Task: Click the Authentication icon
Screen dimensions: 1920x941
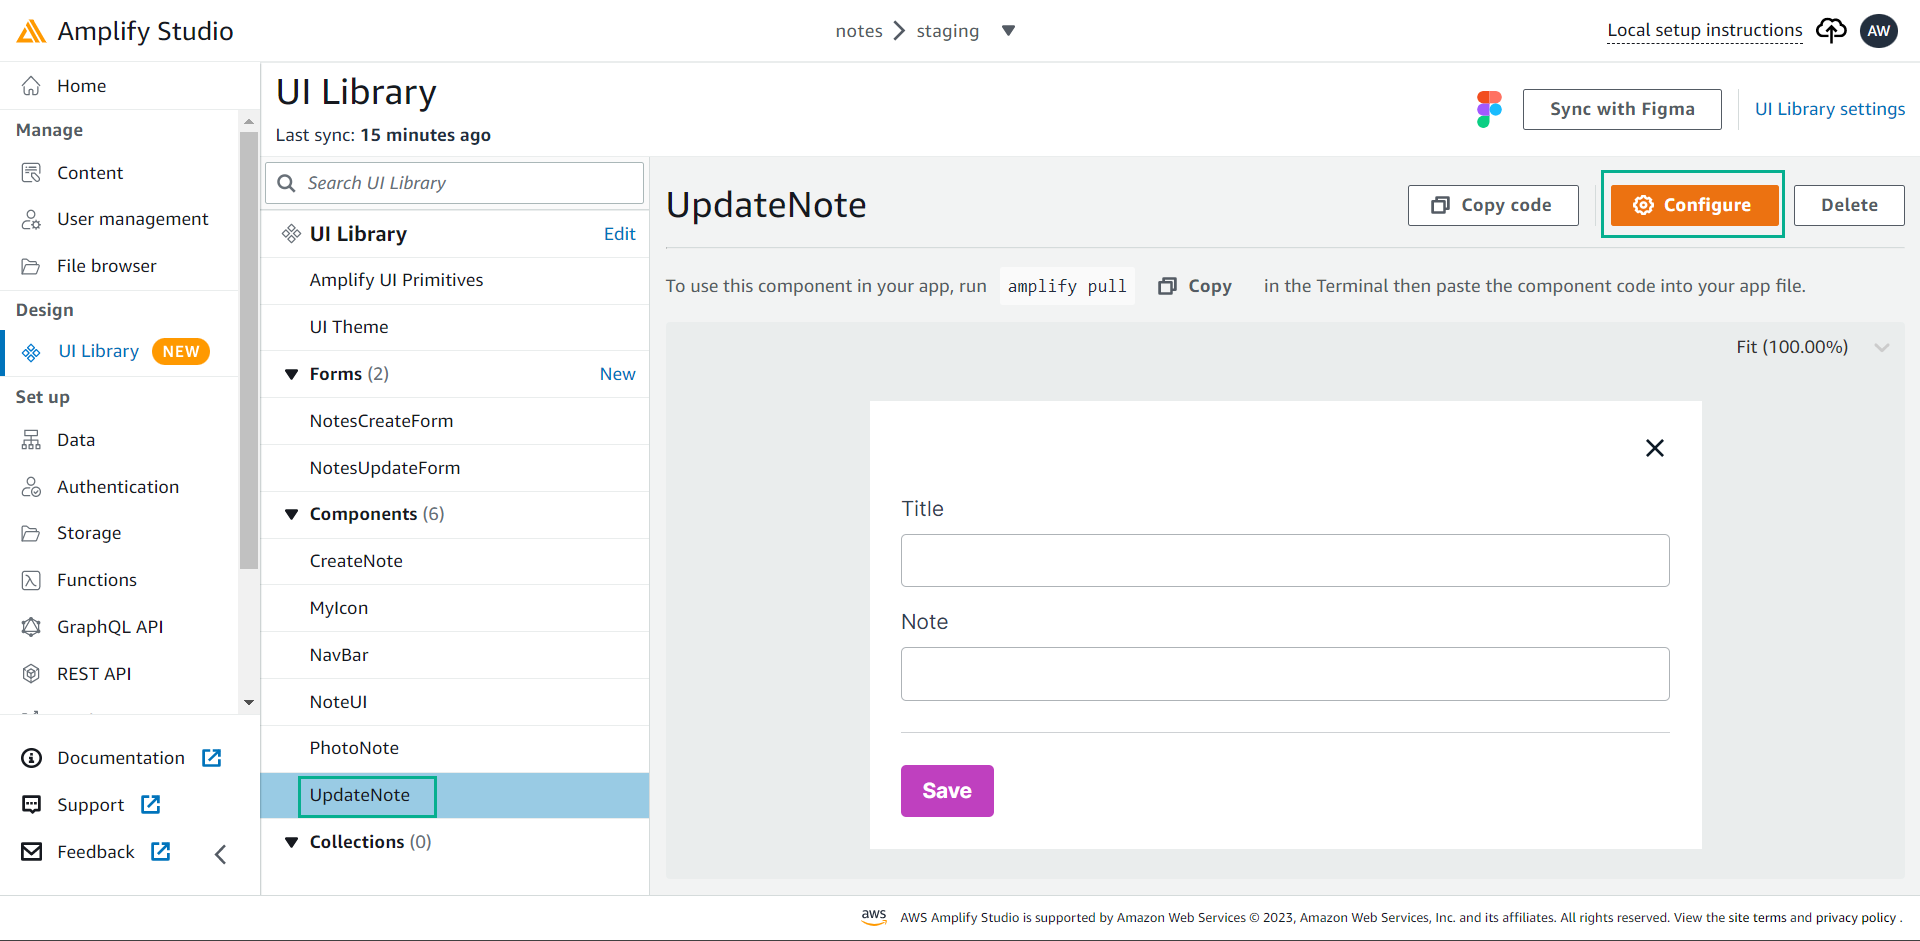Action: click(31, 487)
